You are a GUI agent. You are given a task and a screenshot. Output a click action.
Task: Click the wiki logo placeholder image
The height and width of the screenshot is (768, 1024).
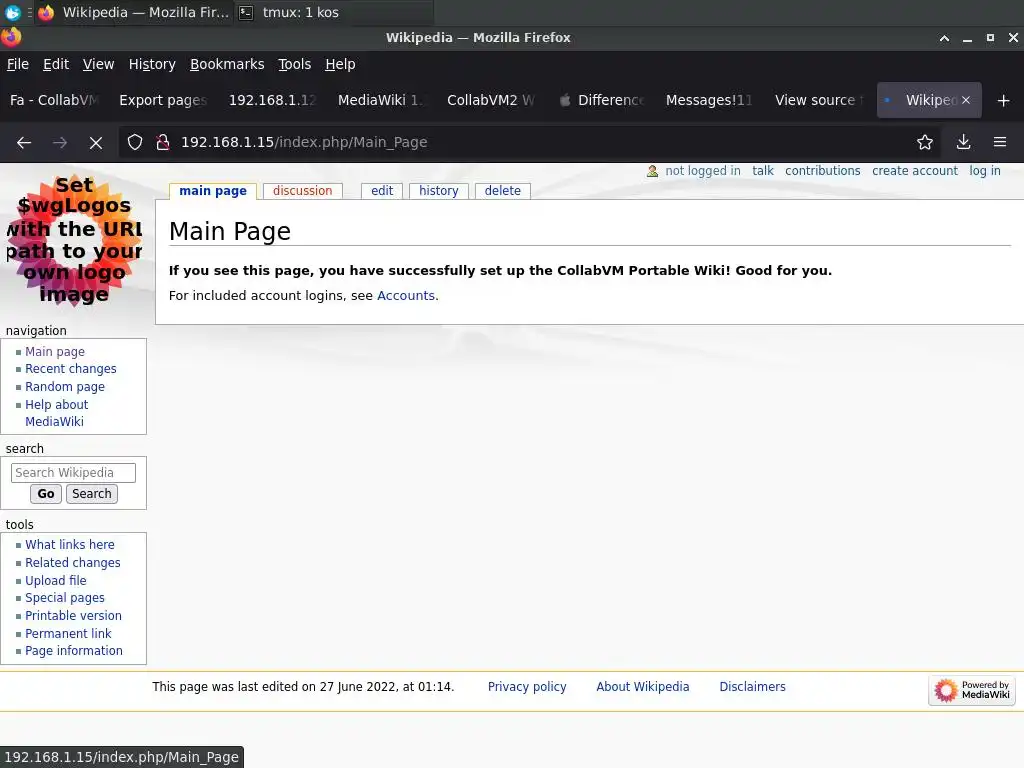[x=74, y=240]
